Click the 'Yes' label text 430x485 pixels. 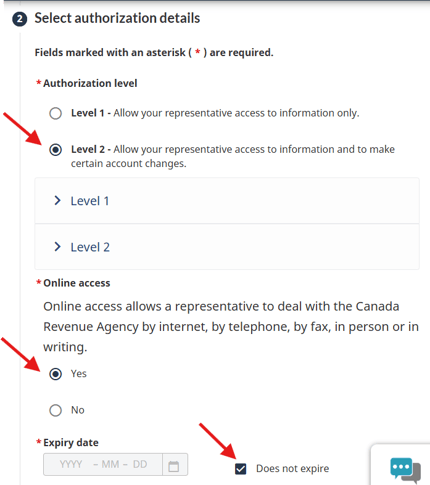click(x=79, y=374)
